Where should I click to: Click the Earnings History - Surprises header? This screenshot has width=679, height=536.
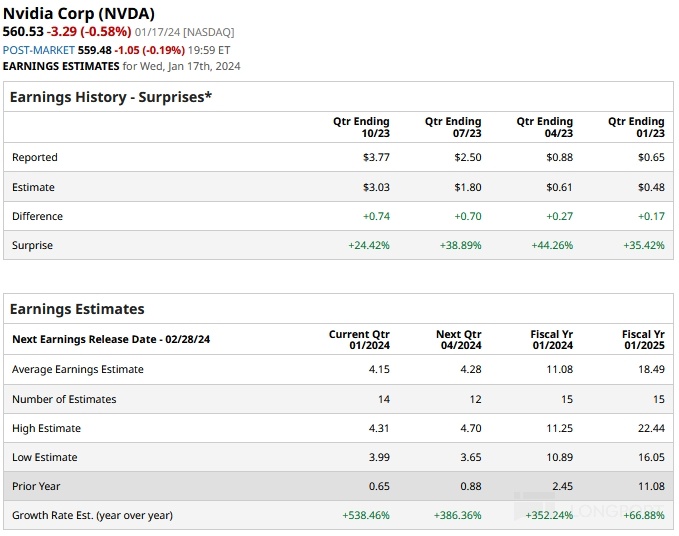coord(110,97)
